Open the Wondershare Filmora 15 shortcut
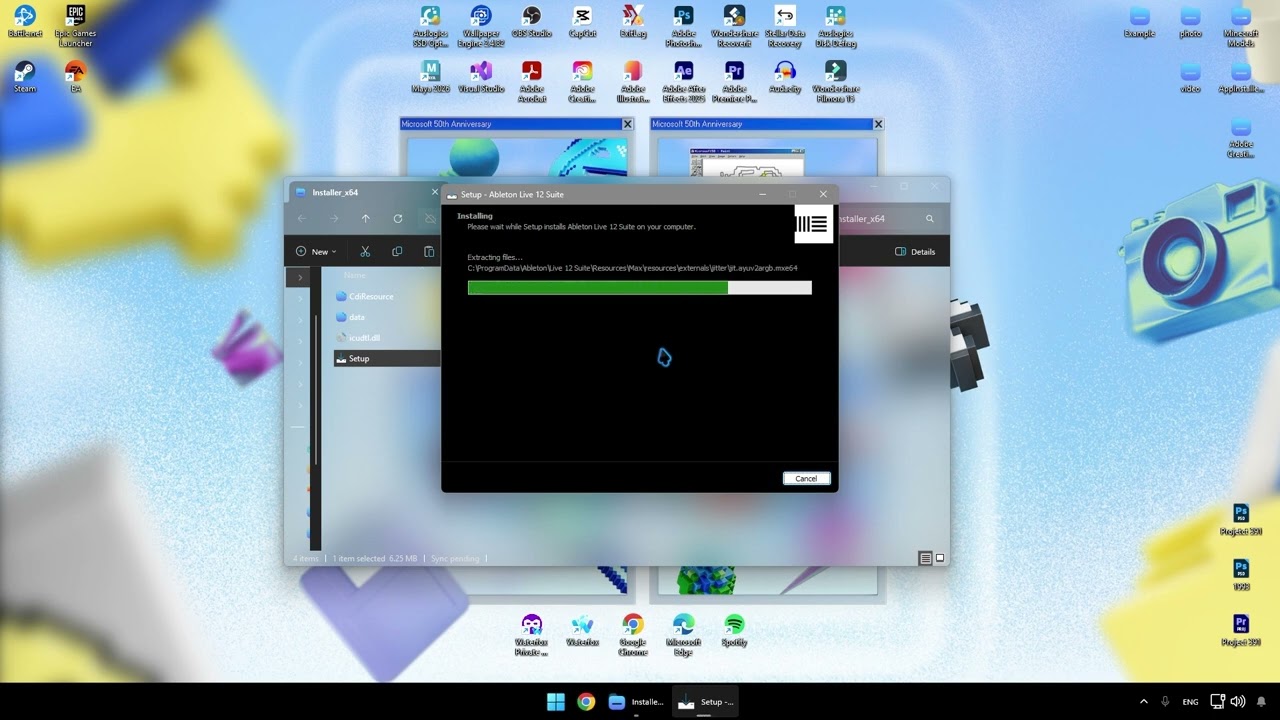The image size is (1280, 720). 836,82
